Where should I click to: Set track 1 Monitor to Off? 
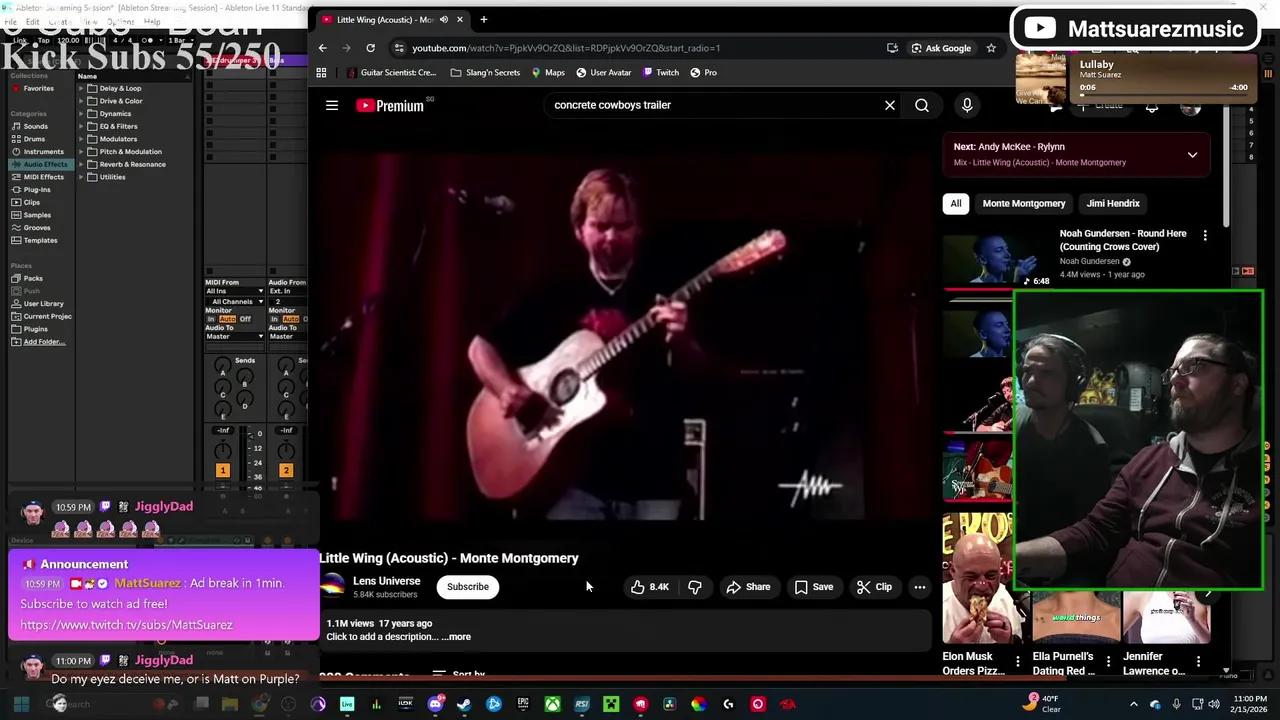(x=245, y=319)
